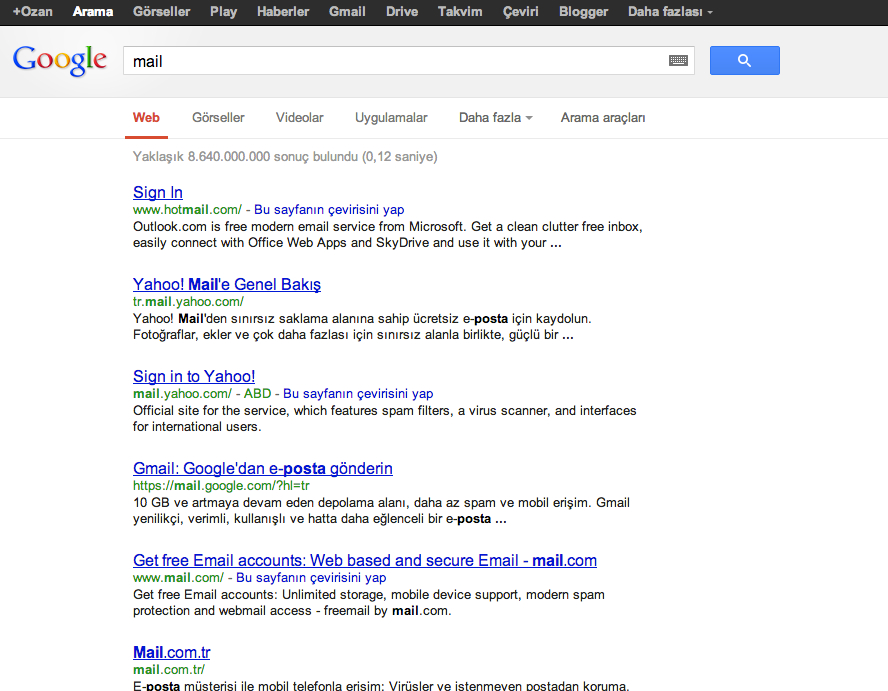Open 'Yahoo! Mail'e Genel Bakış' result
The image size is (888, 691).
[227, 284]
